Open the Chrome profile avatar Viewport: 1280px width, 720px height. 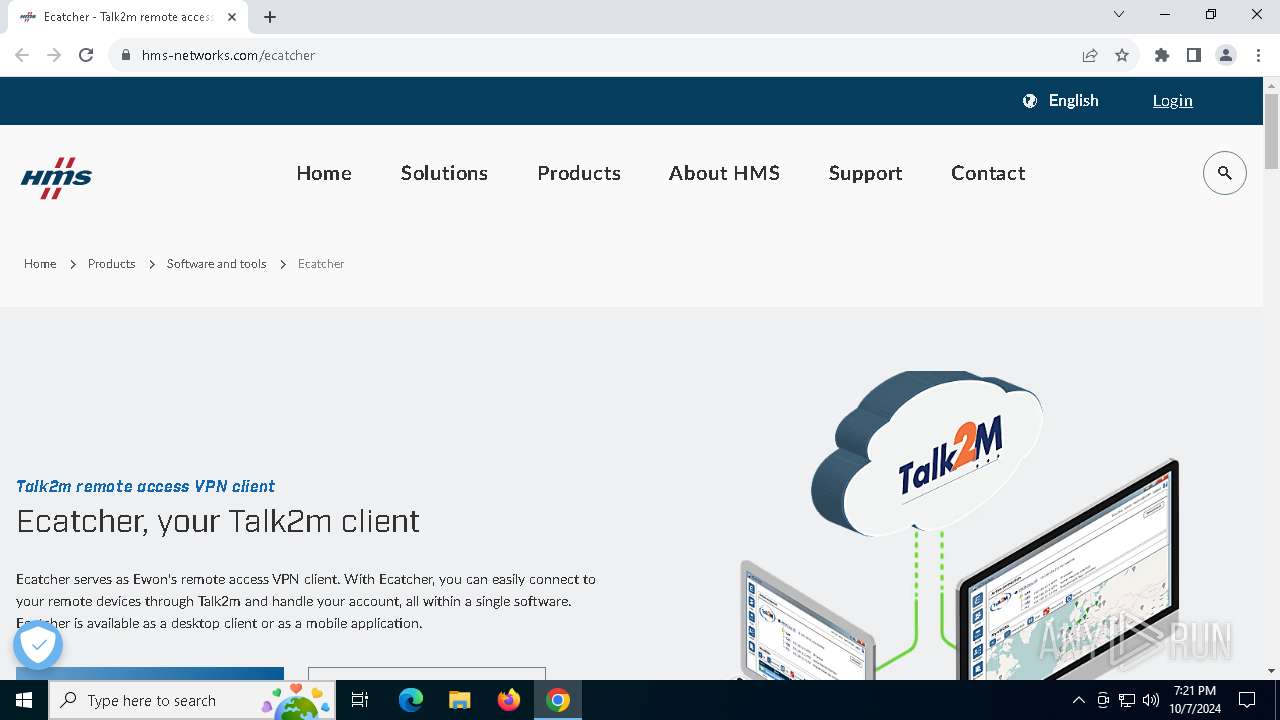(x=1226, y=55)
